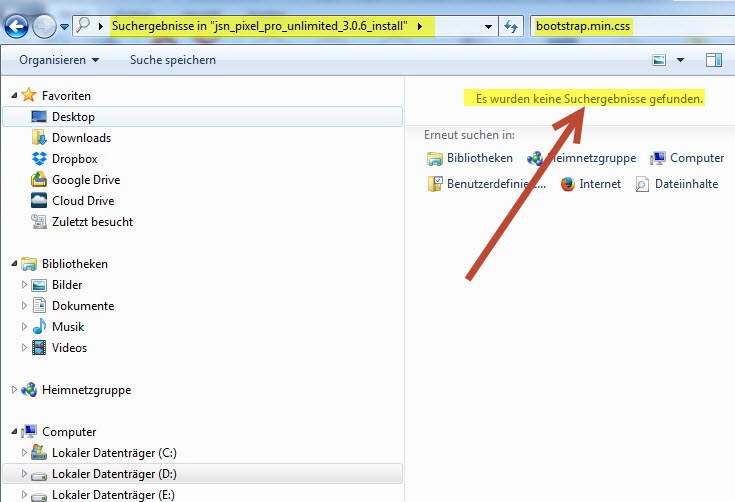Open Dropbox in Favoriten
735x502 pixels.
pyautogui.click(x=74, y=159)
